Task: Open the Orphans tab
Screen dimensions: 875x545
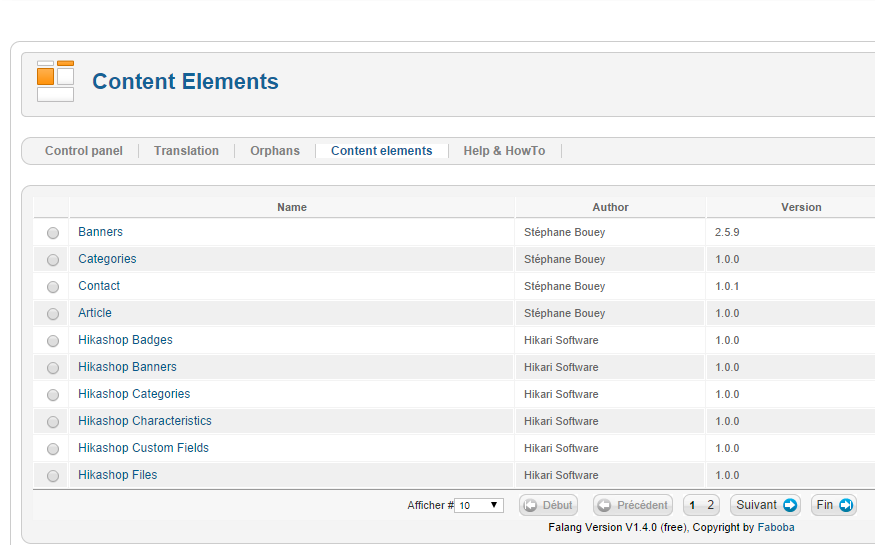Action: click(x=275, y=151)
